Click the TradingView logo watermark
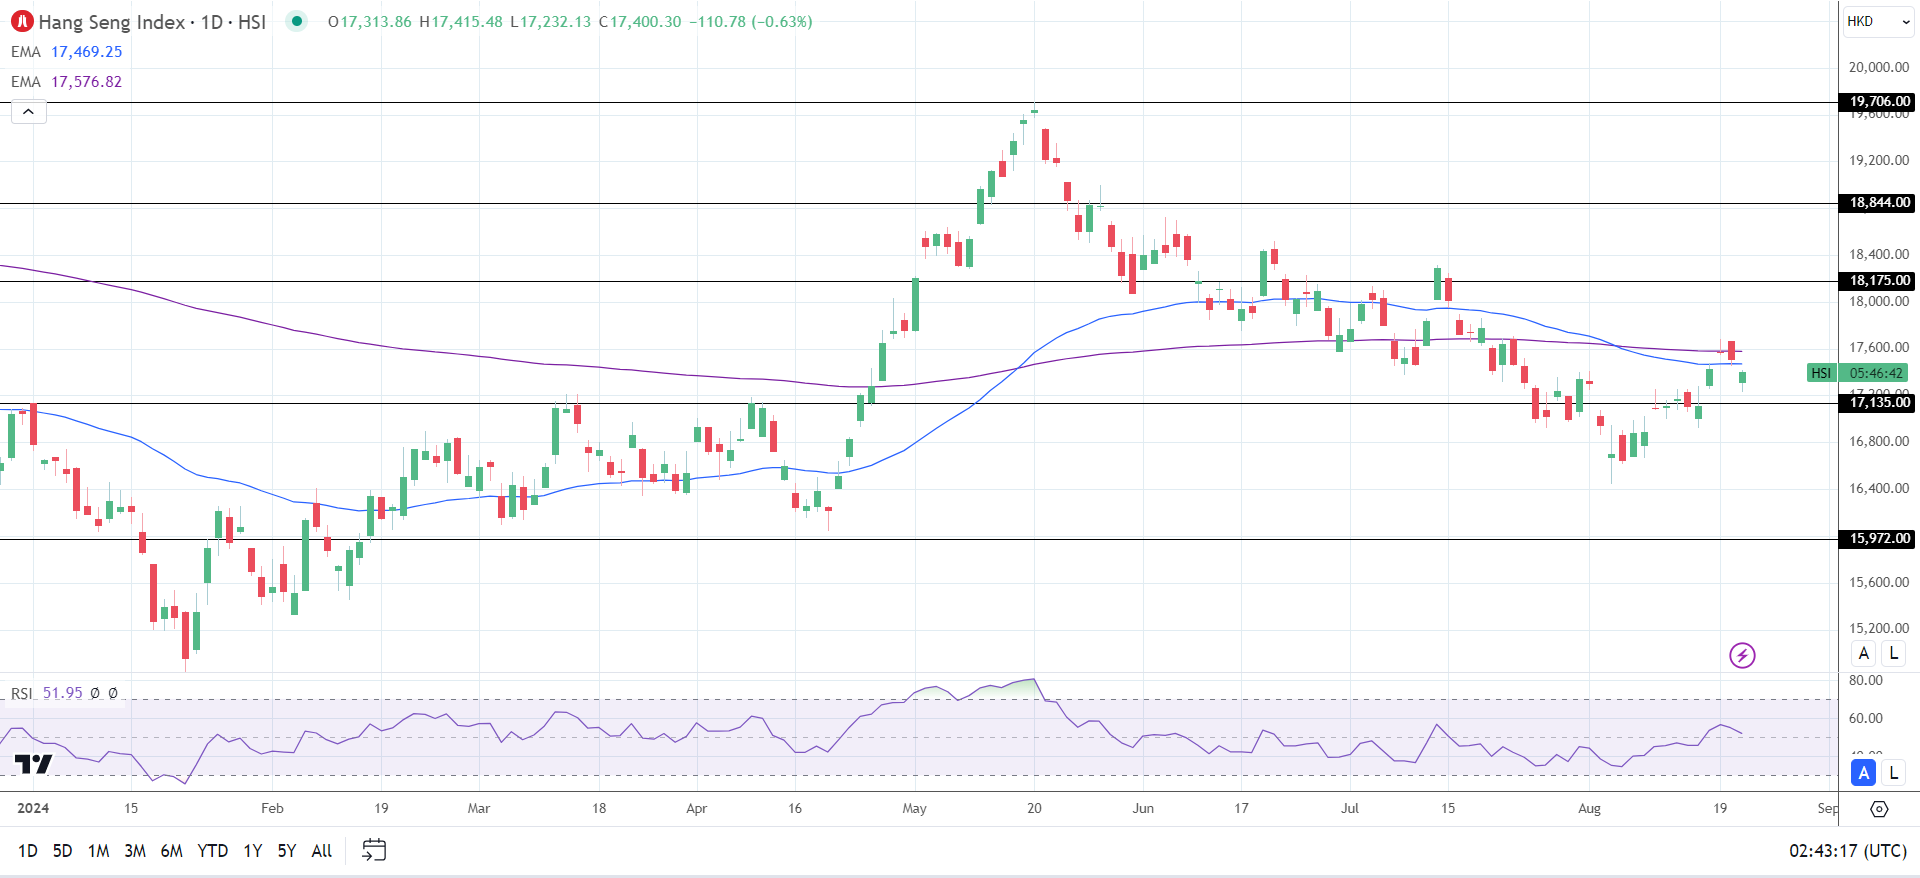The image size is (1920, 878). 33,764
